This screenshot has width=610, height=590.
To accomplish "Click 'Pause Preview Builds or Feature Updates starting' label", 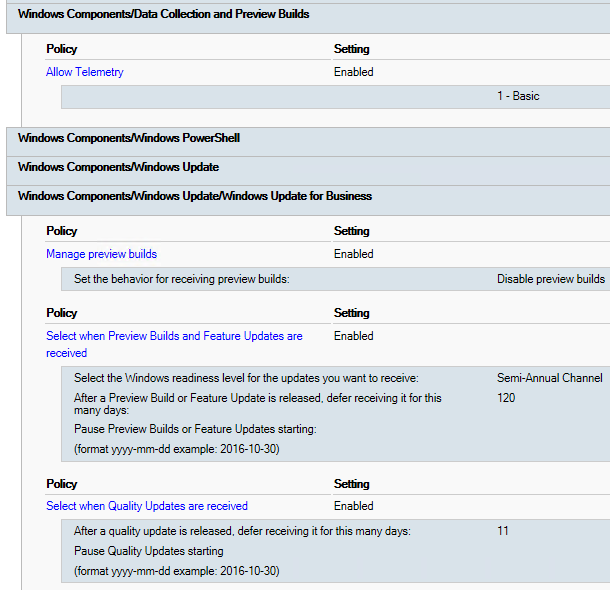I will coord(195,429).
